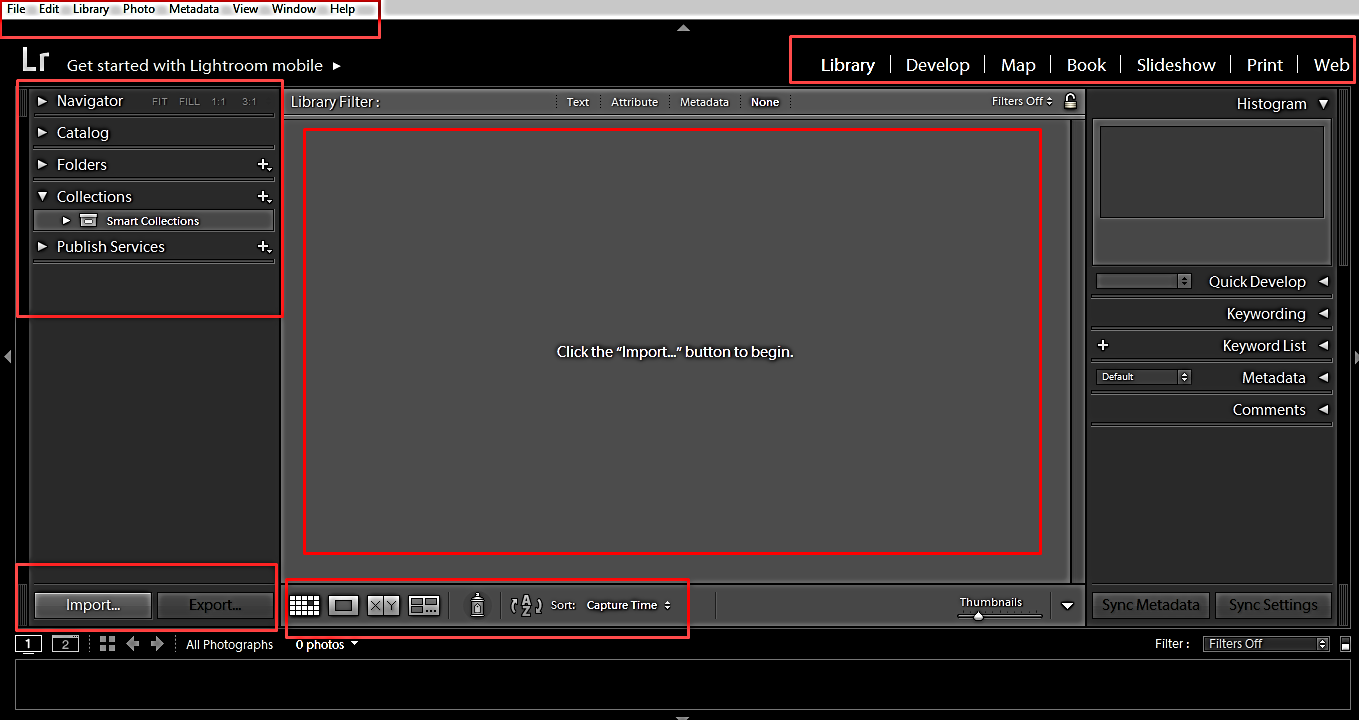Switch to the Print module
Image resolution: width=1359 pixels, height=720 pixels.
[x=1264, y=65]
